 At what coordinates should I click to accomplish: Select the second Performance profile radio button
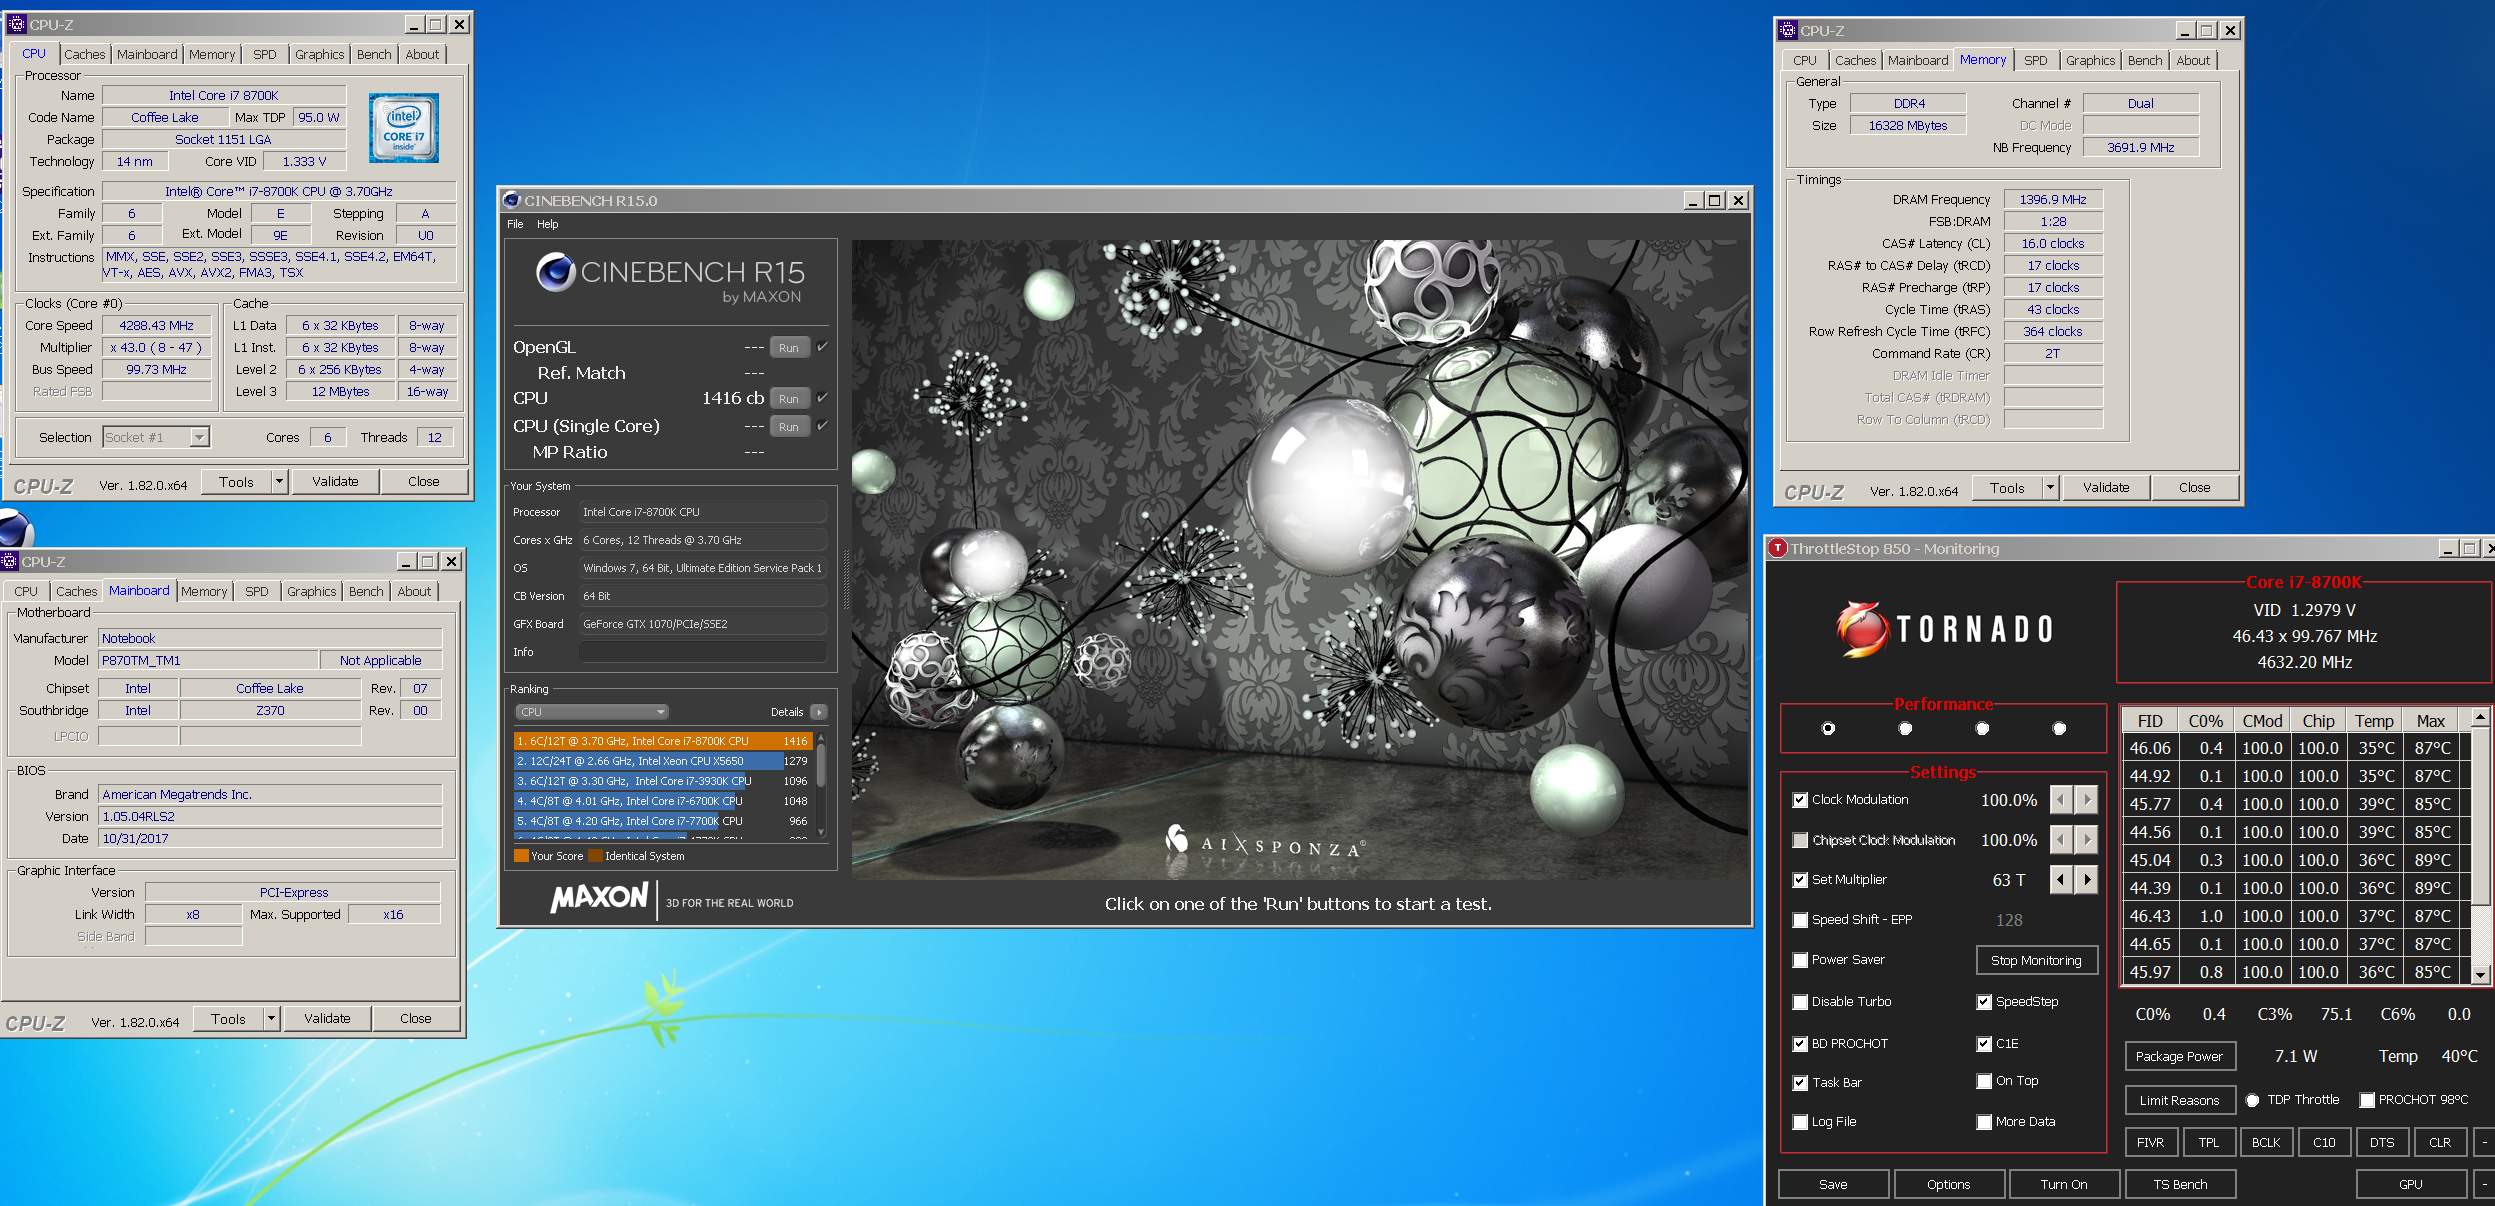pyautogui.click(x=1905, y=728)
